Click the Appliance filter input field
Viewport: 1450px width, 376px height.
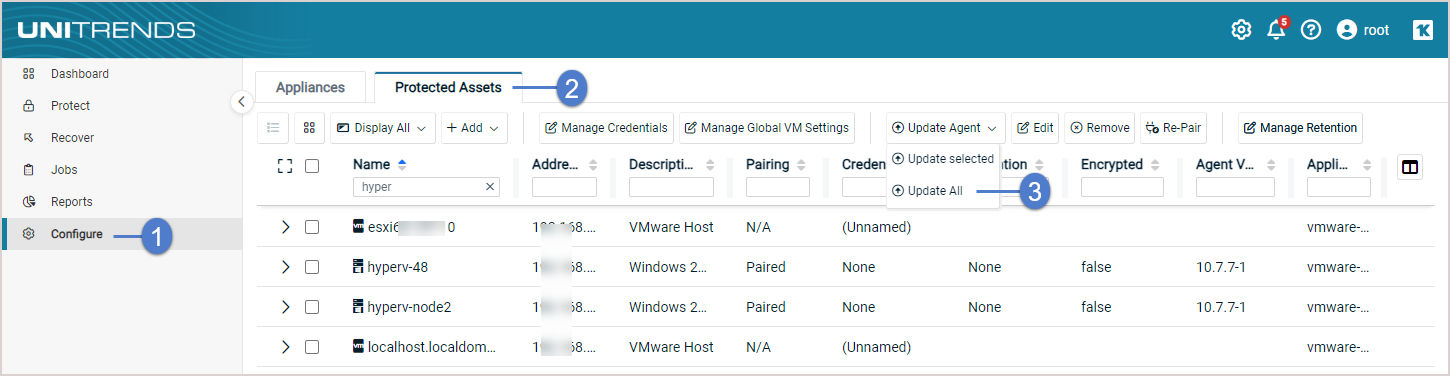tap(1339, 187)
